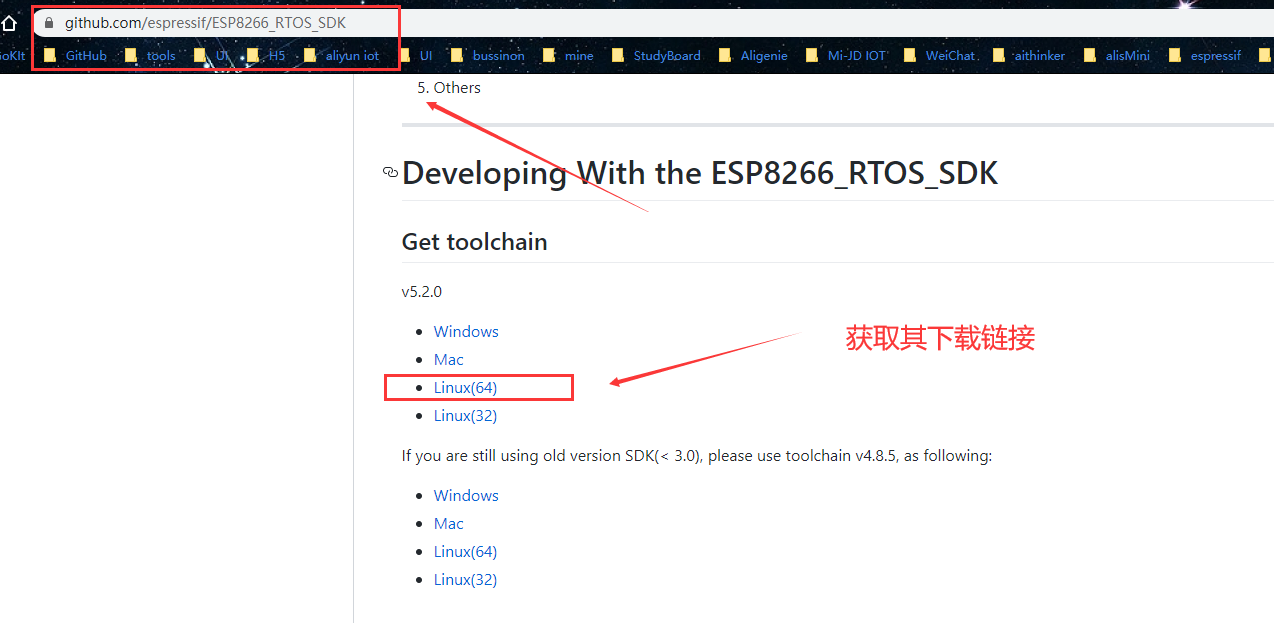Open Windows link under v5.2.0 toolchain
Viewport: 1274px width, 623px height.
[466, 331]
